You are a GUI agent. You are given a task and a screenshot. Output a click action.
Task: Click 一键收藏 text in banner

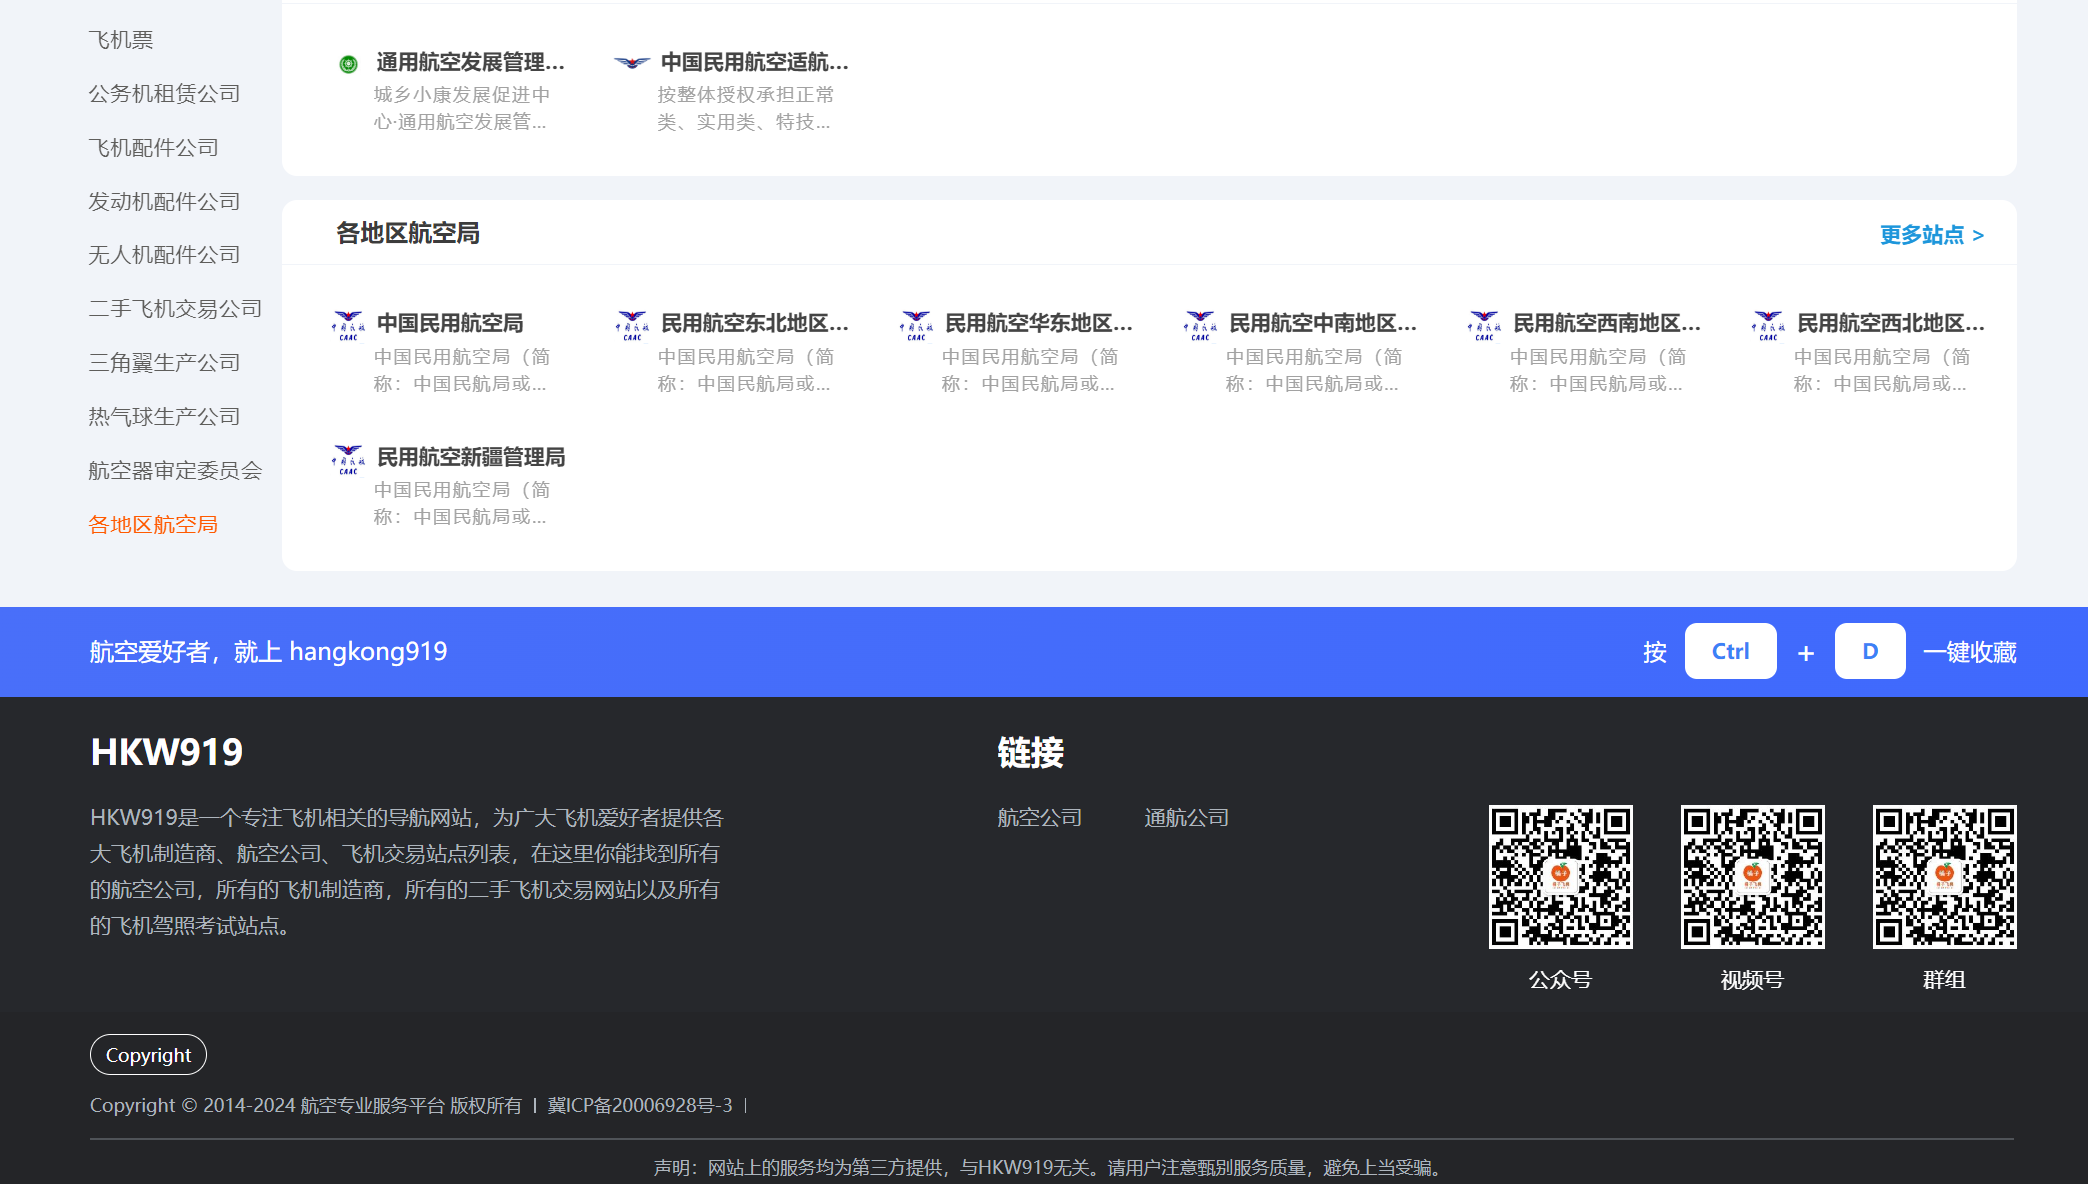point(1970,652)
